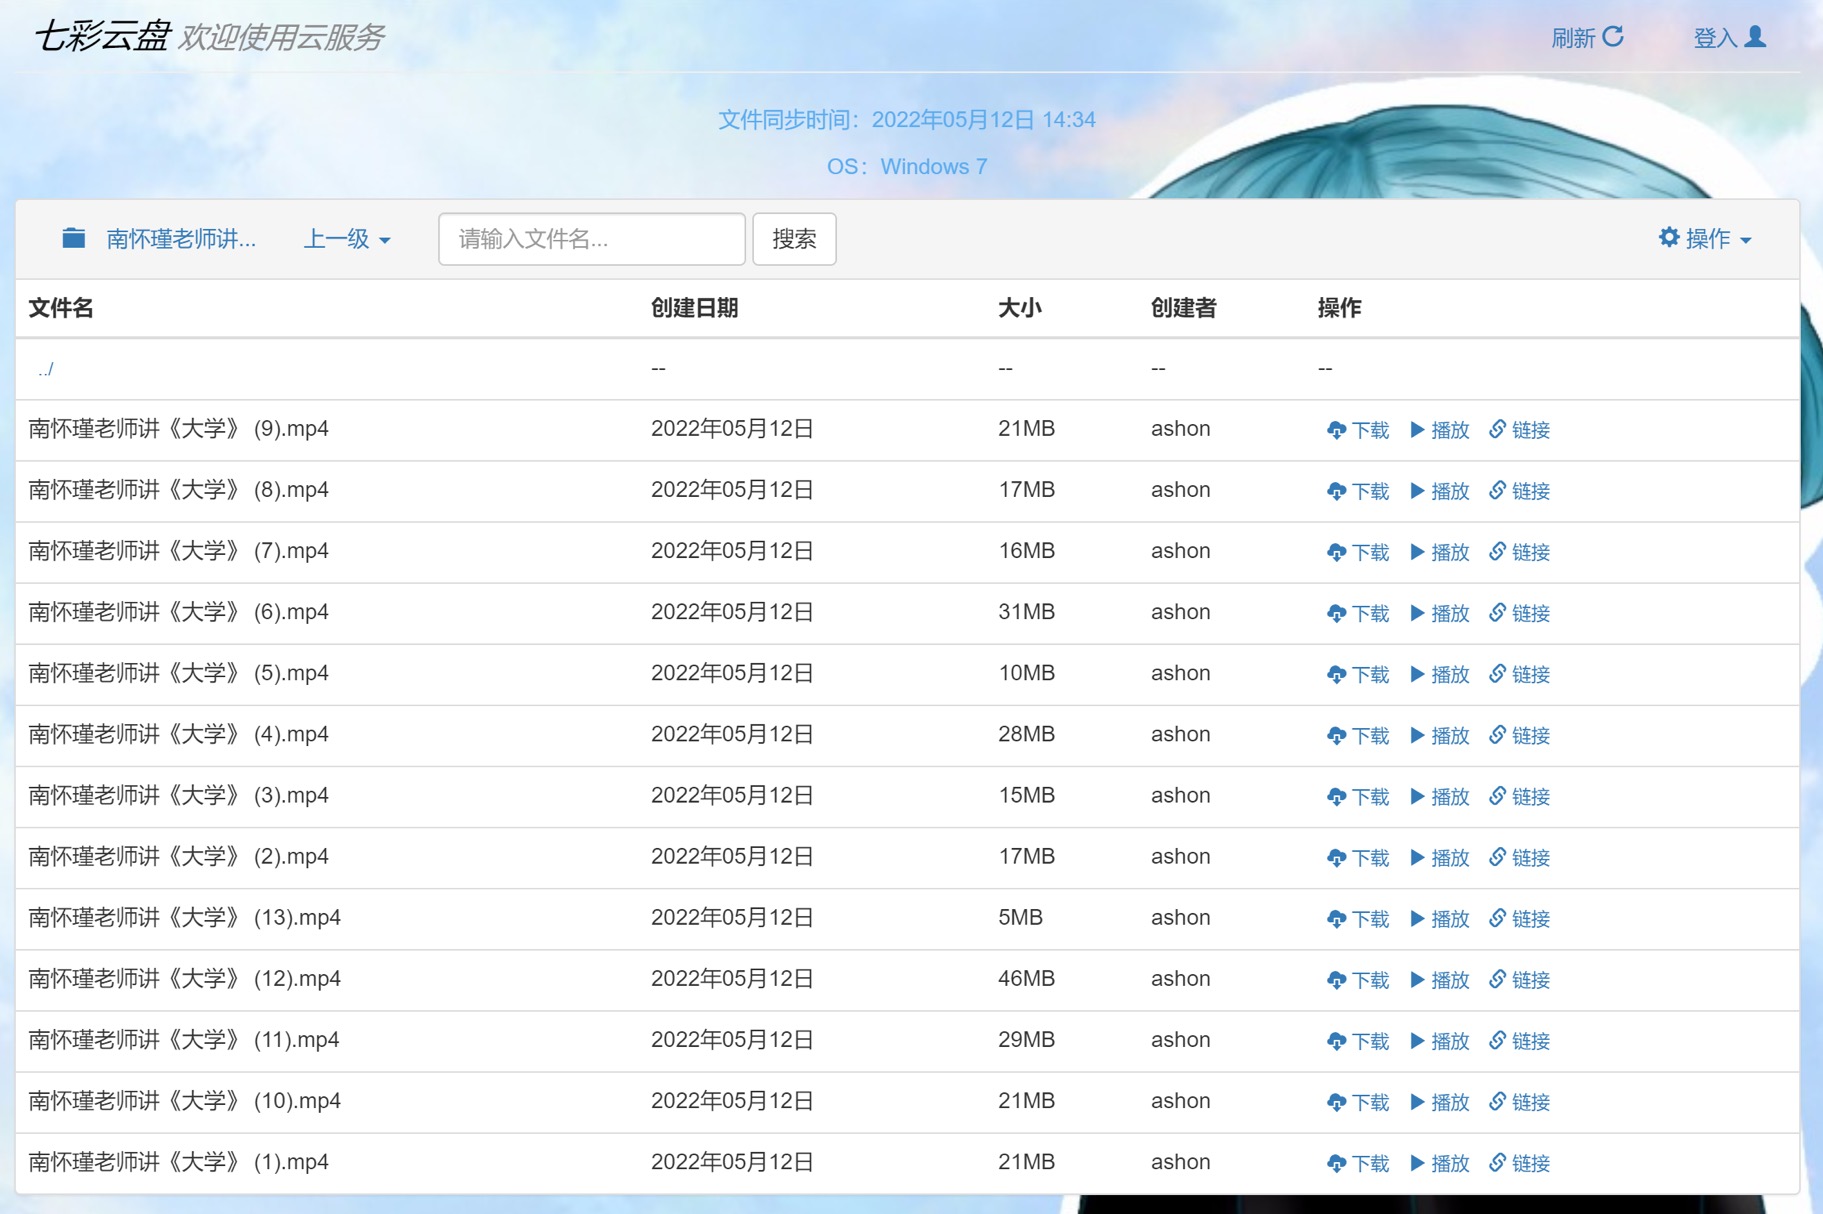Viewport: 1823px width, 1214px height.
Task: Click the link chain icon for 《大学》(7).mp4
Action: [x=1497, y=552]
